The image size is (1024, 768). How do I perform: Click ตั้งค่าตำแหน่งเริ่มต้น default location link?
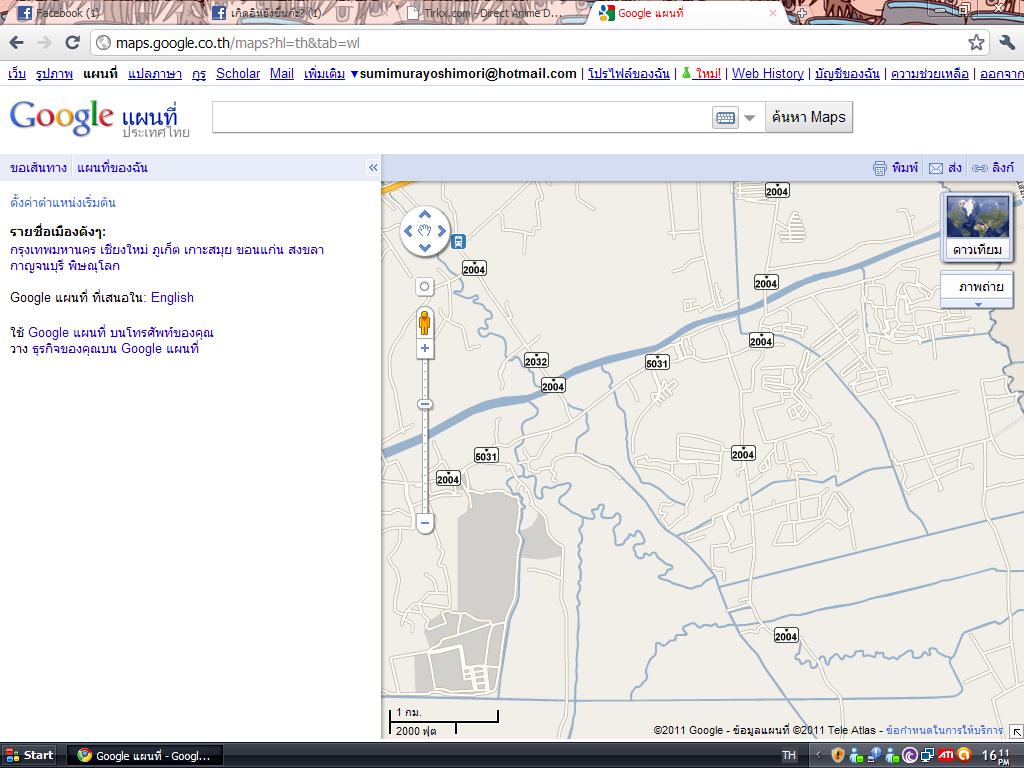tap(63, 202)
